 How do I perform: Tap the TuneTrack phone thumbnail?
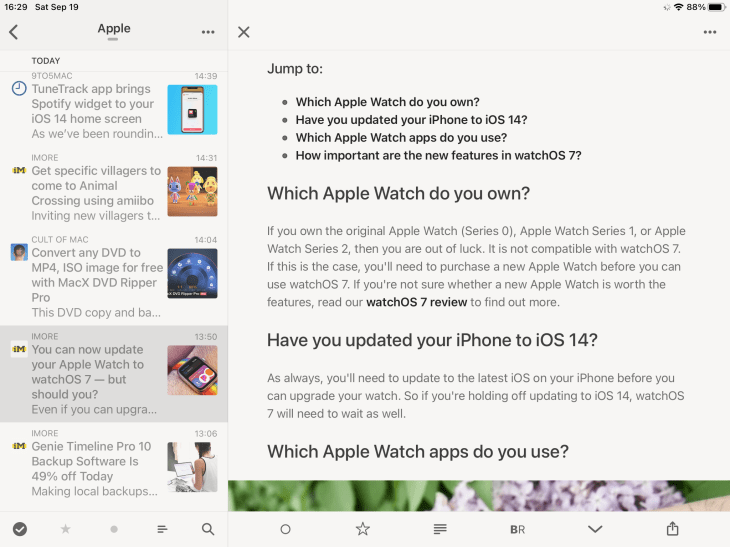(192, 109)
